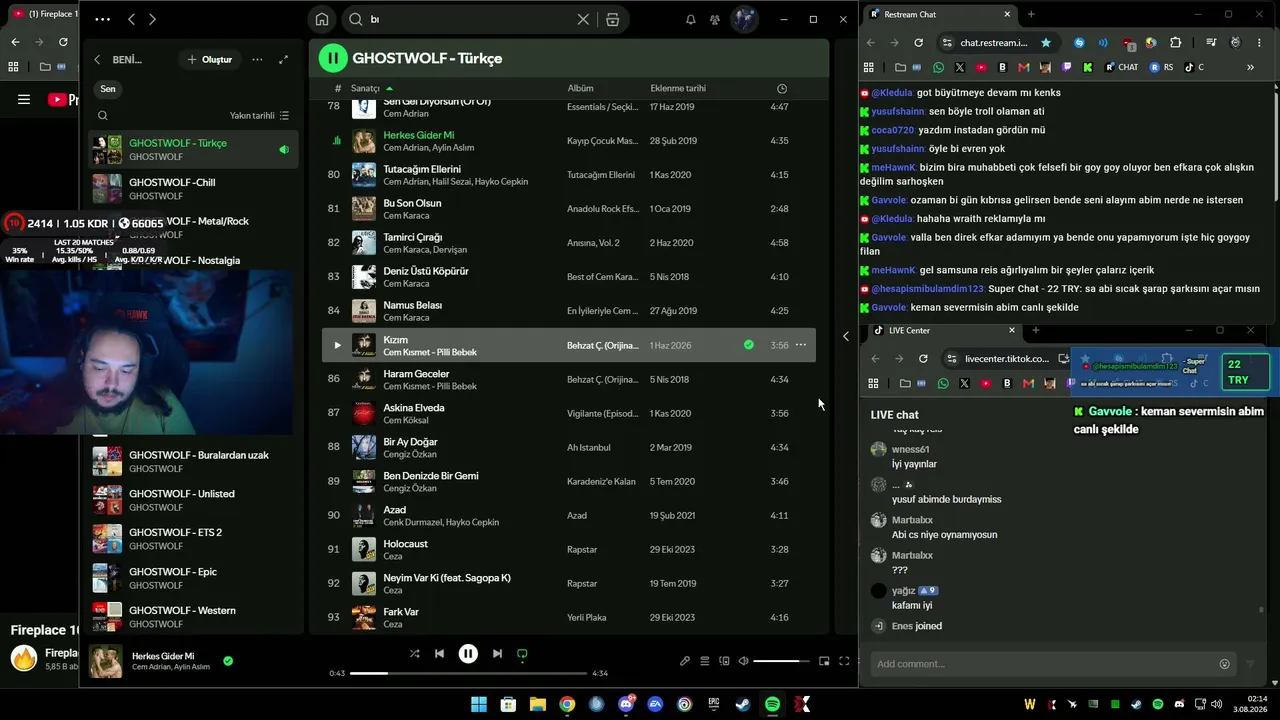The height and width of the screenshot is (720, 1280).
Task: Toggle saved checkmark for Herkes Gider Mi
Action: click(x=228, y=661)
